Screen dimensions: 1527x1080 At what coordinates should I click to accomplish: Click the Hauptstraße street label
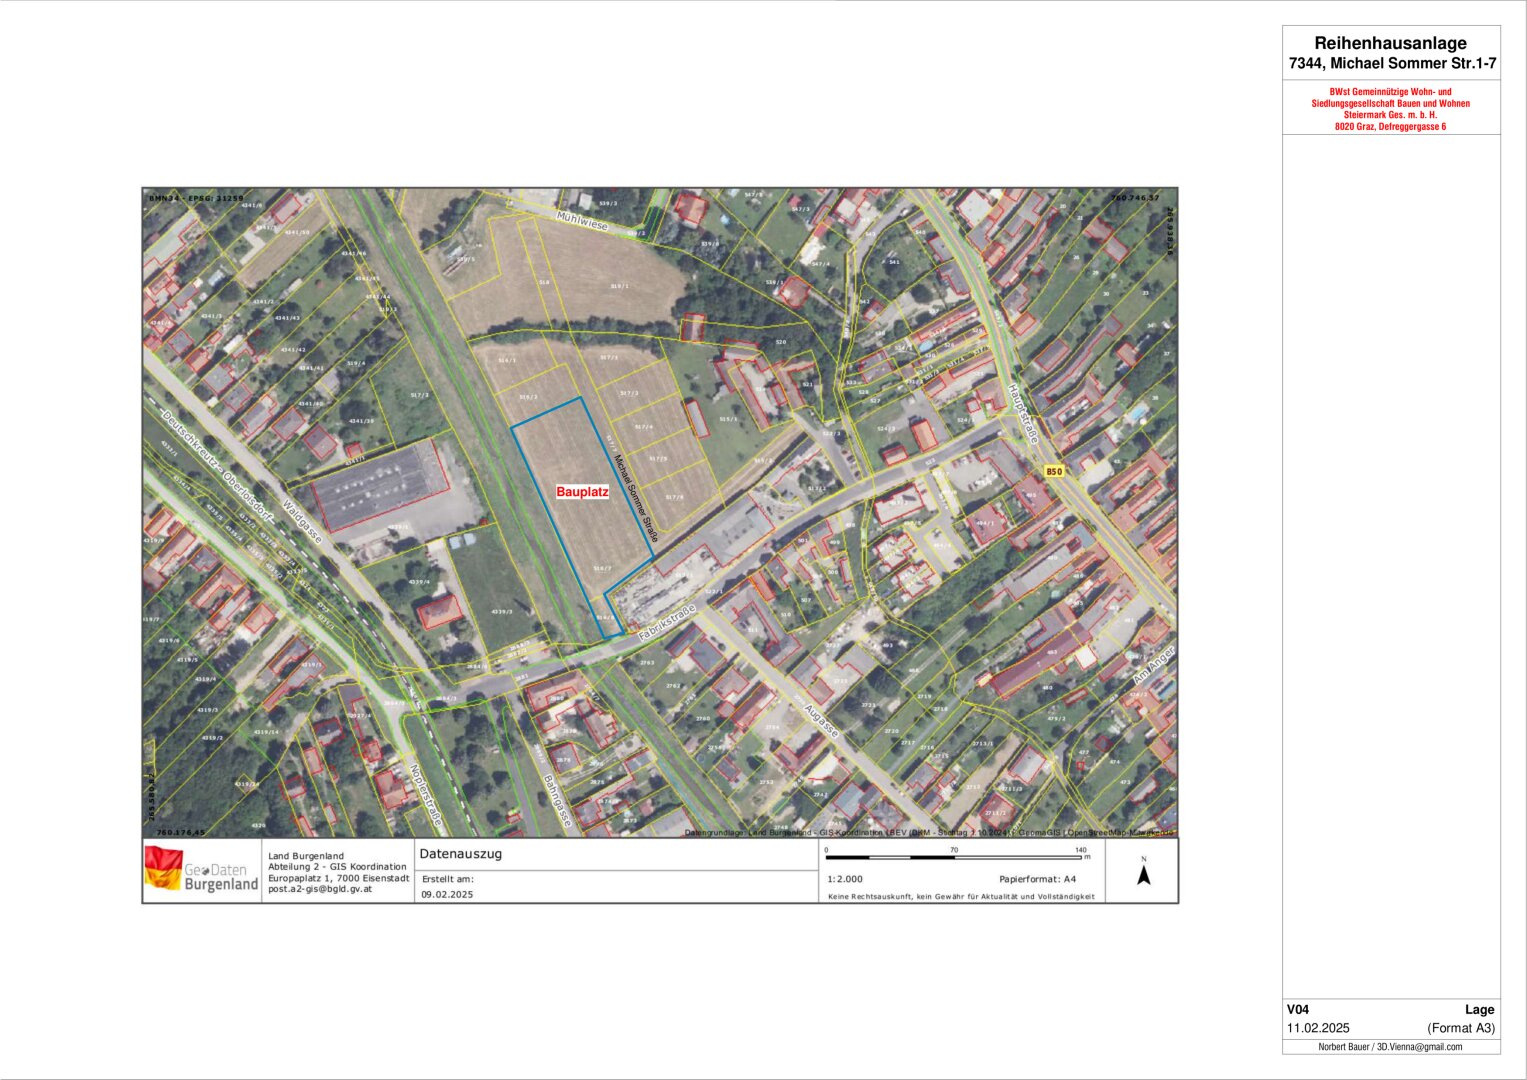click(x=1023, y=413)
